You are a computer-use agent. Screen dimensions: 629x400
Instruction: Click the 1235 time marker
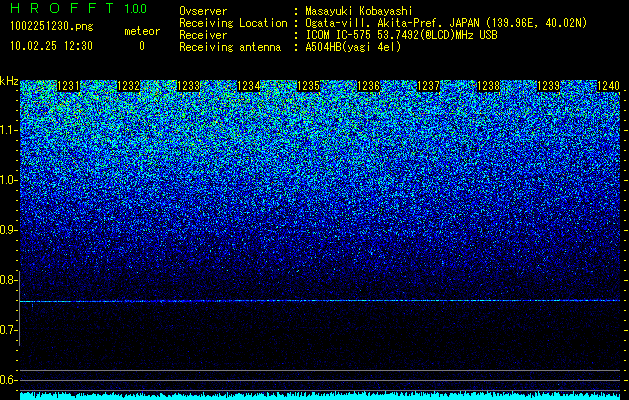click(x=308, y=86)
